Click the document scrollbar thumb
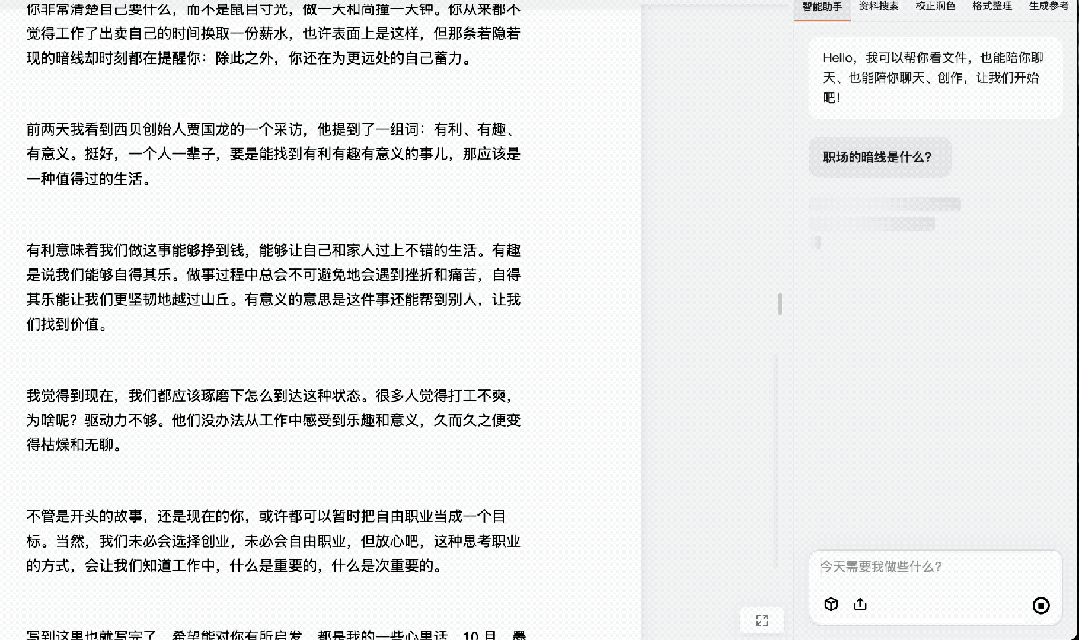The width and height of the screenshot is (1079, 640). [x=780, y=303]
